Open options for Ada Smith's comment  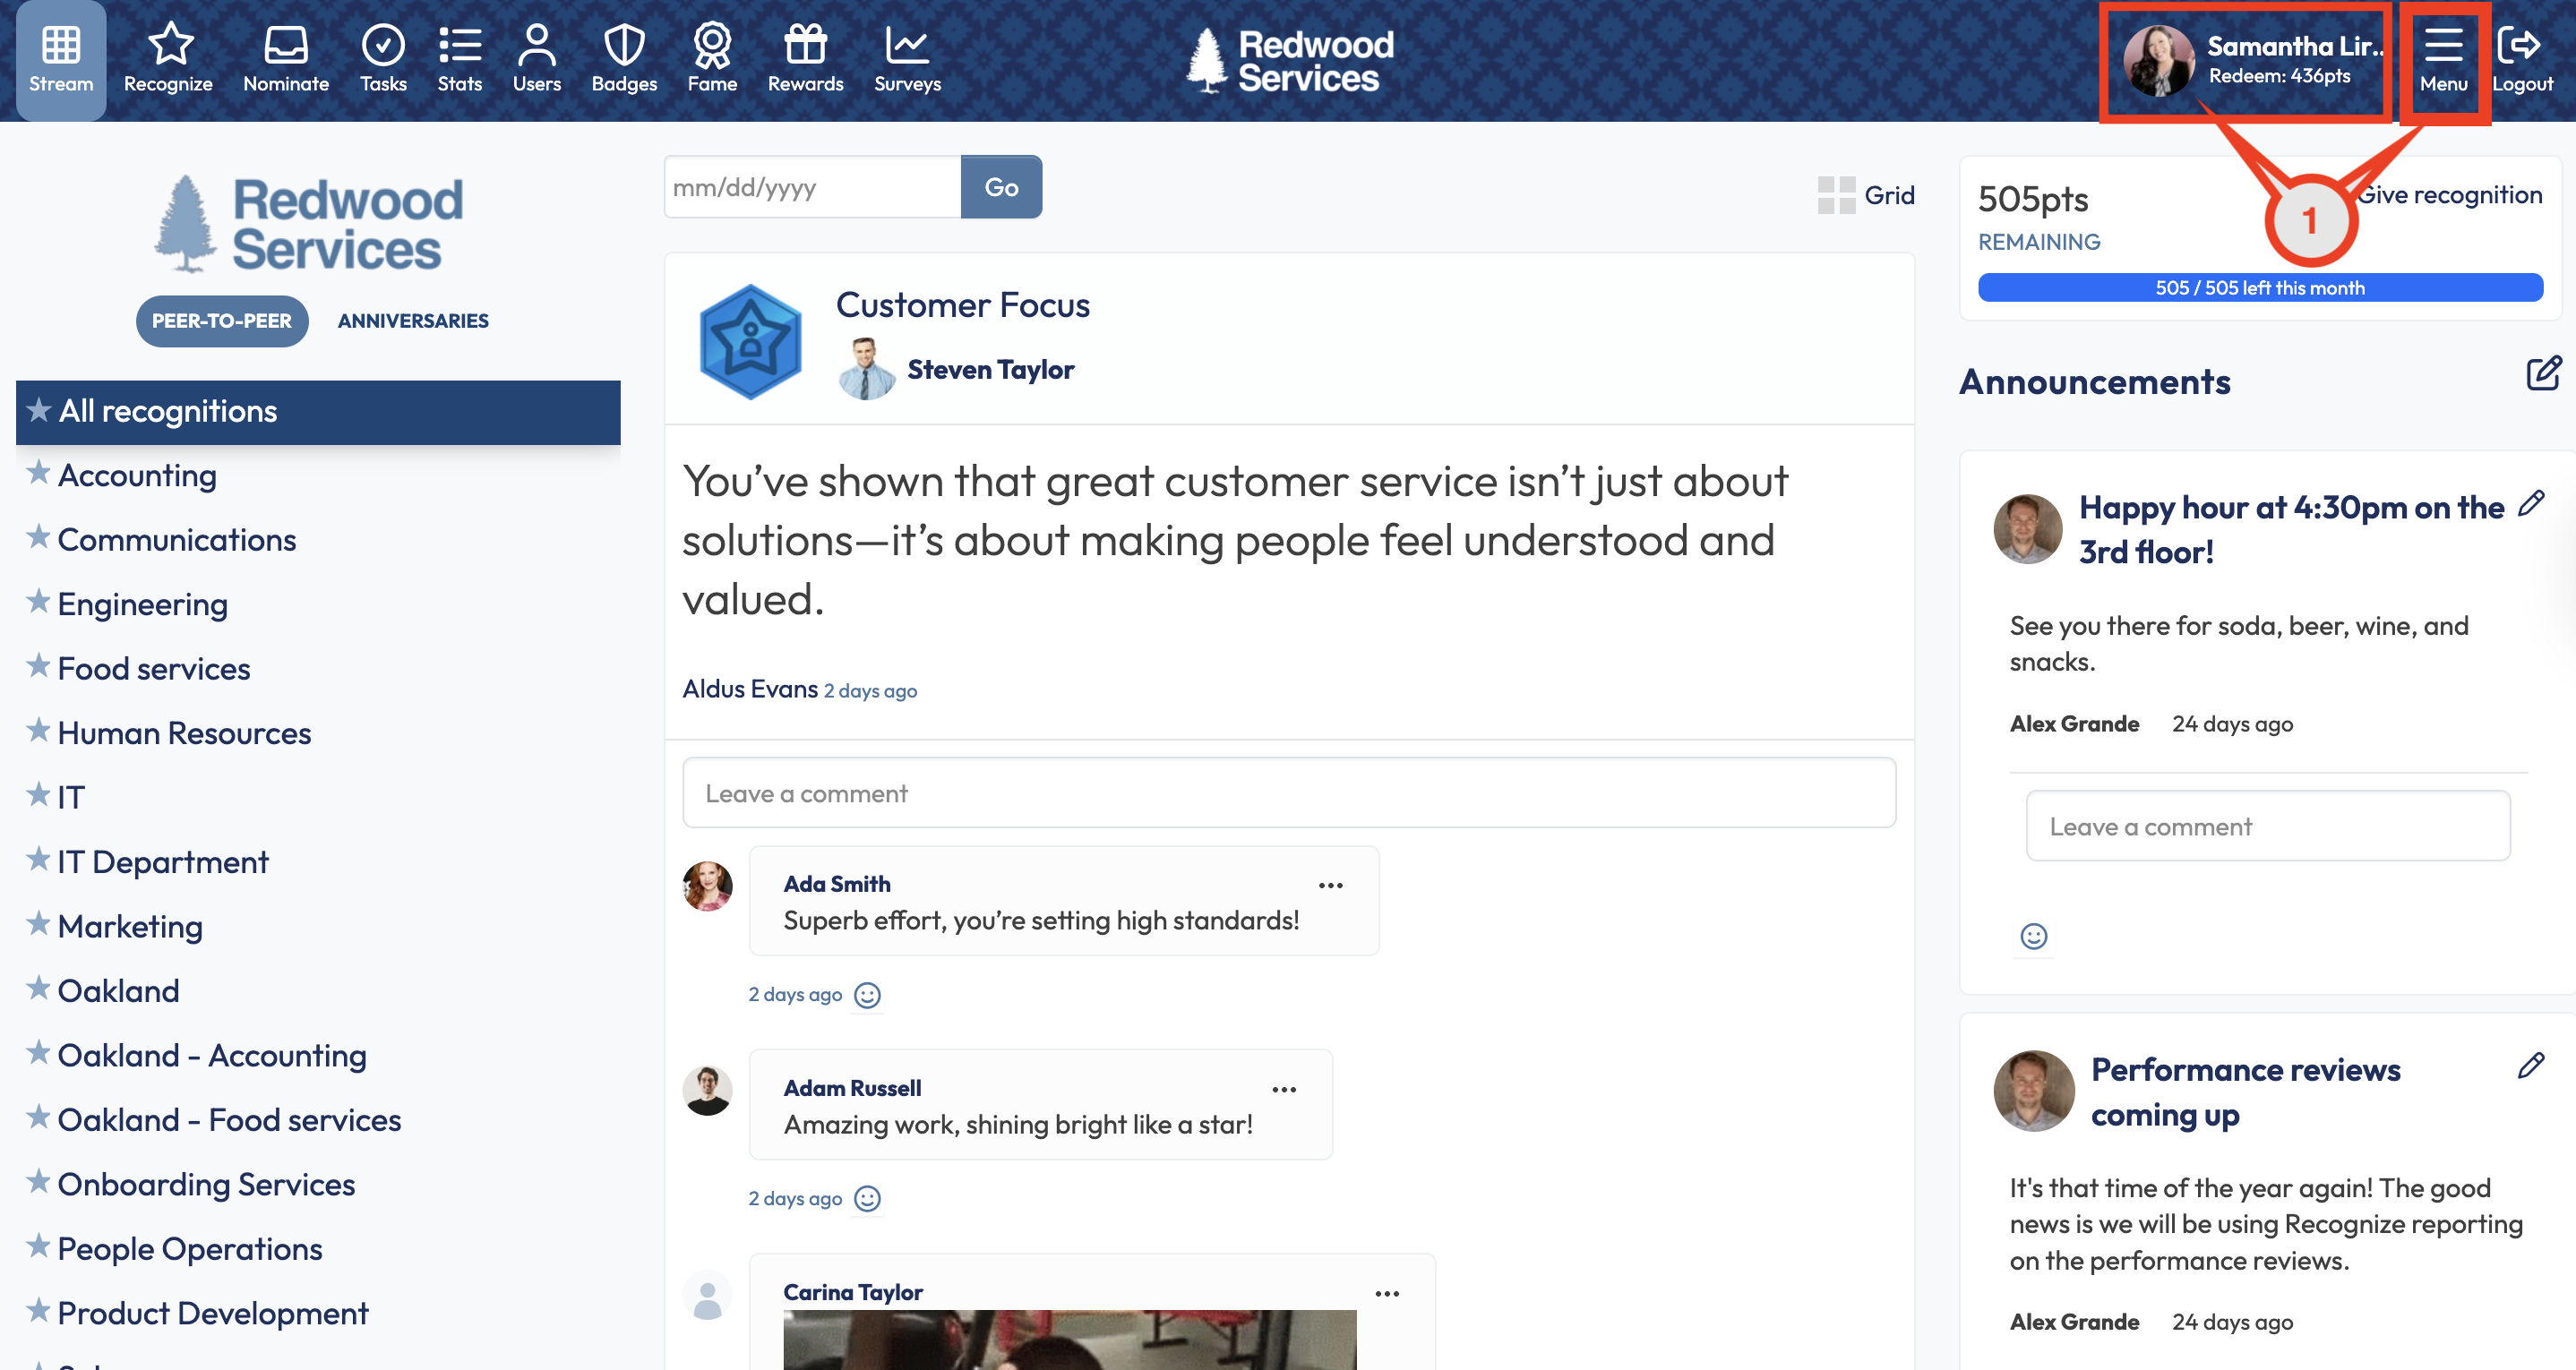click(x=1330, y=886)
